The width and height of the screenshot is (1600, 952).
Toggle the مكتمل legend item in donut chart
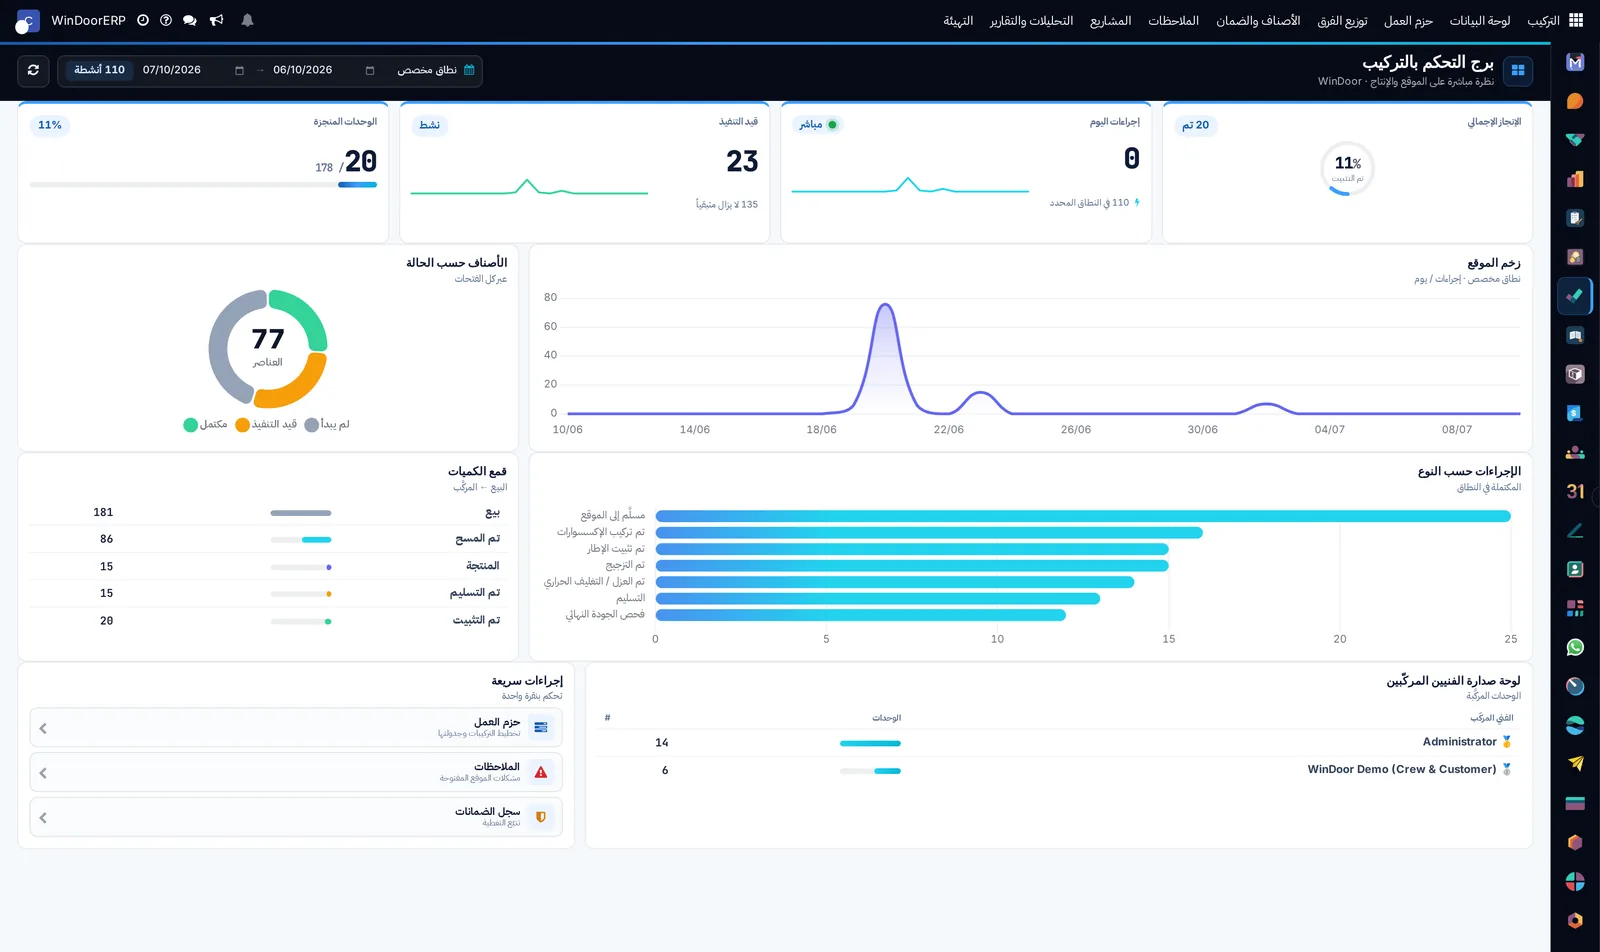(205, 424)
